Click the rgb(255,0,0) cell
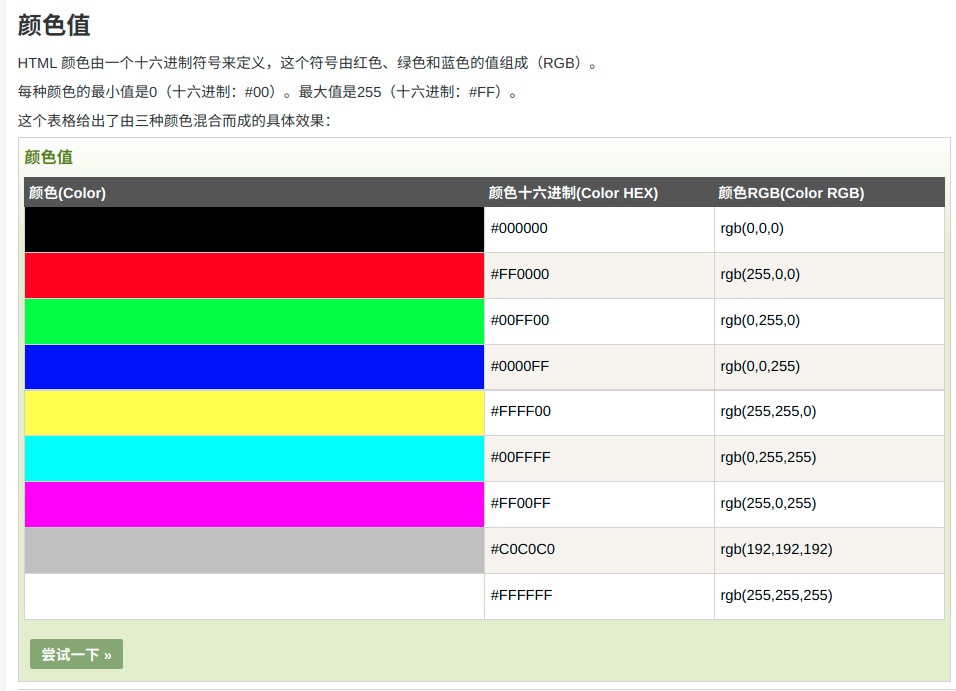Viewport: 956px width, 691px height. [829, 276]
